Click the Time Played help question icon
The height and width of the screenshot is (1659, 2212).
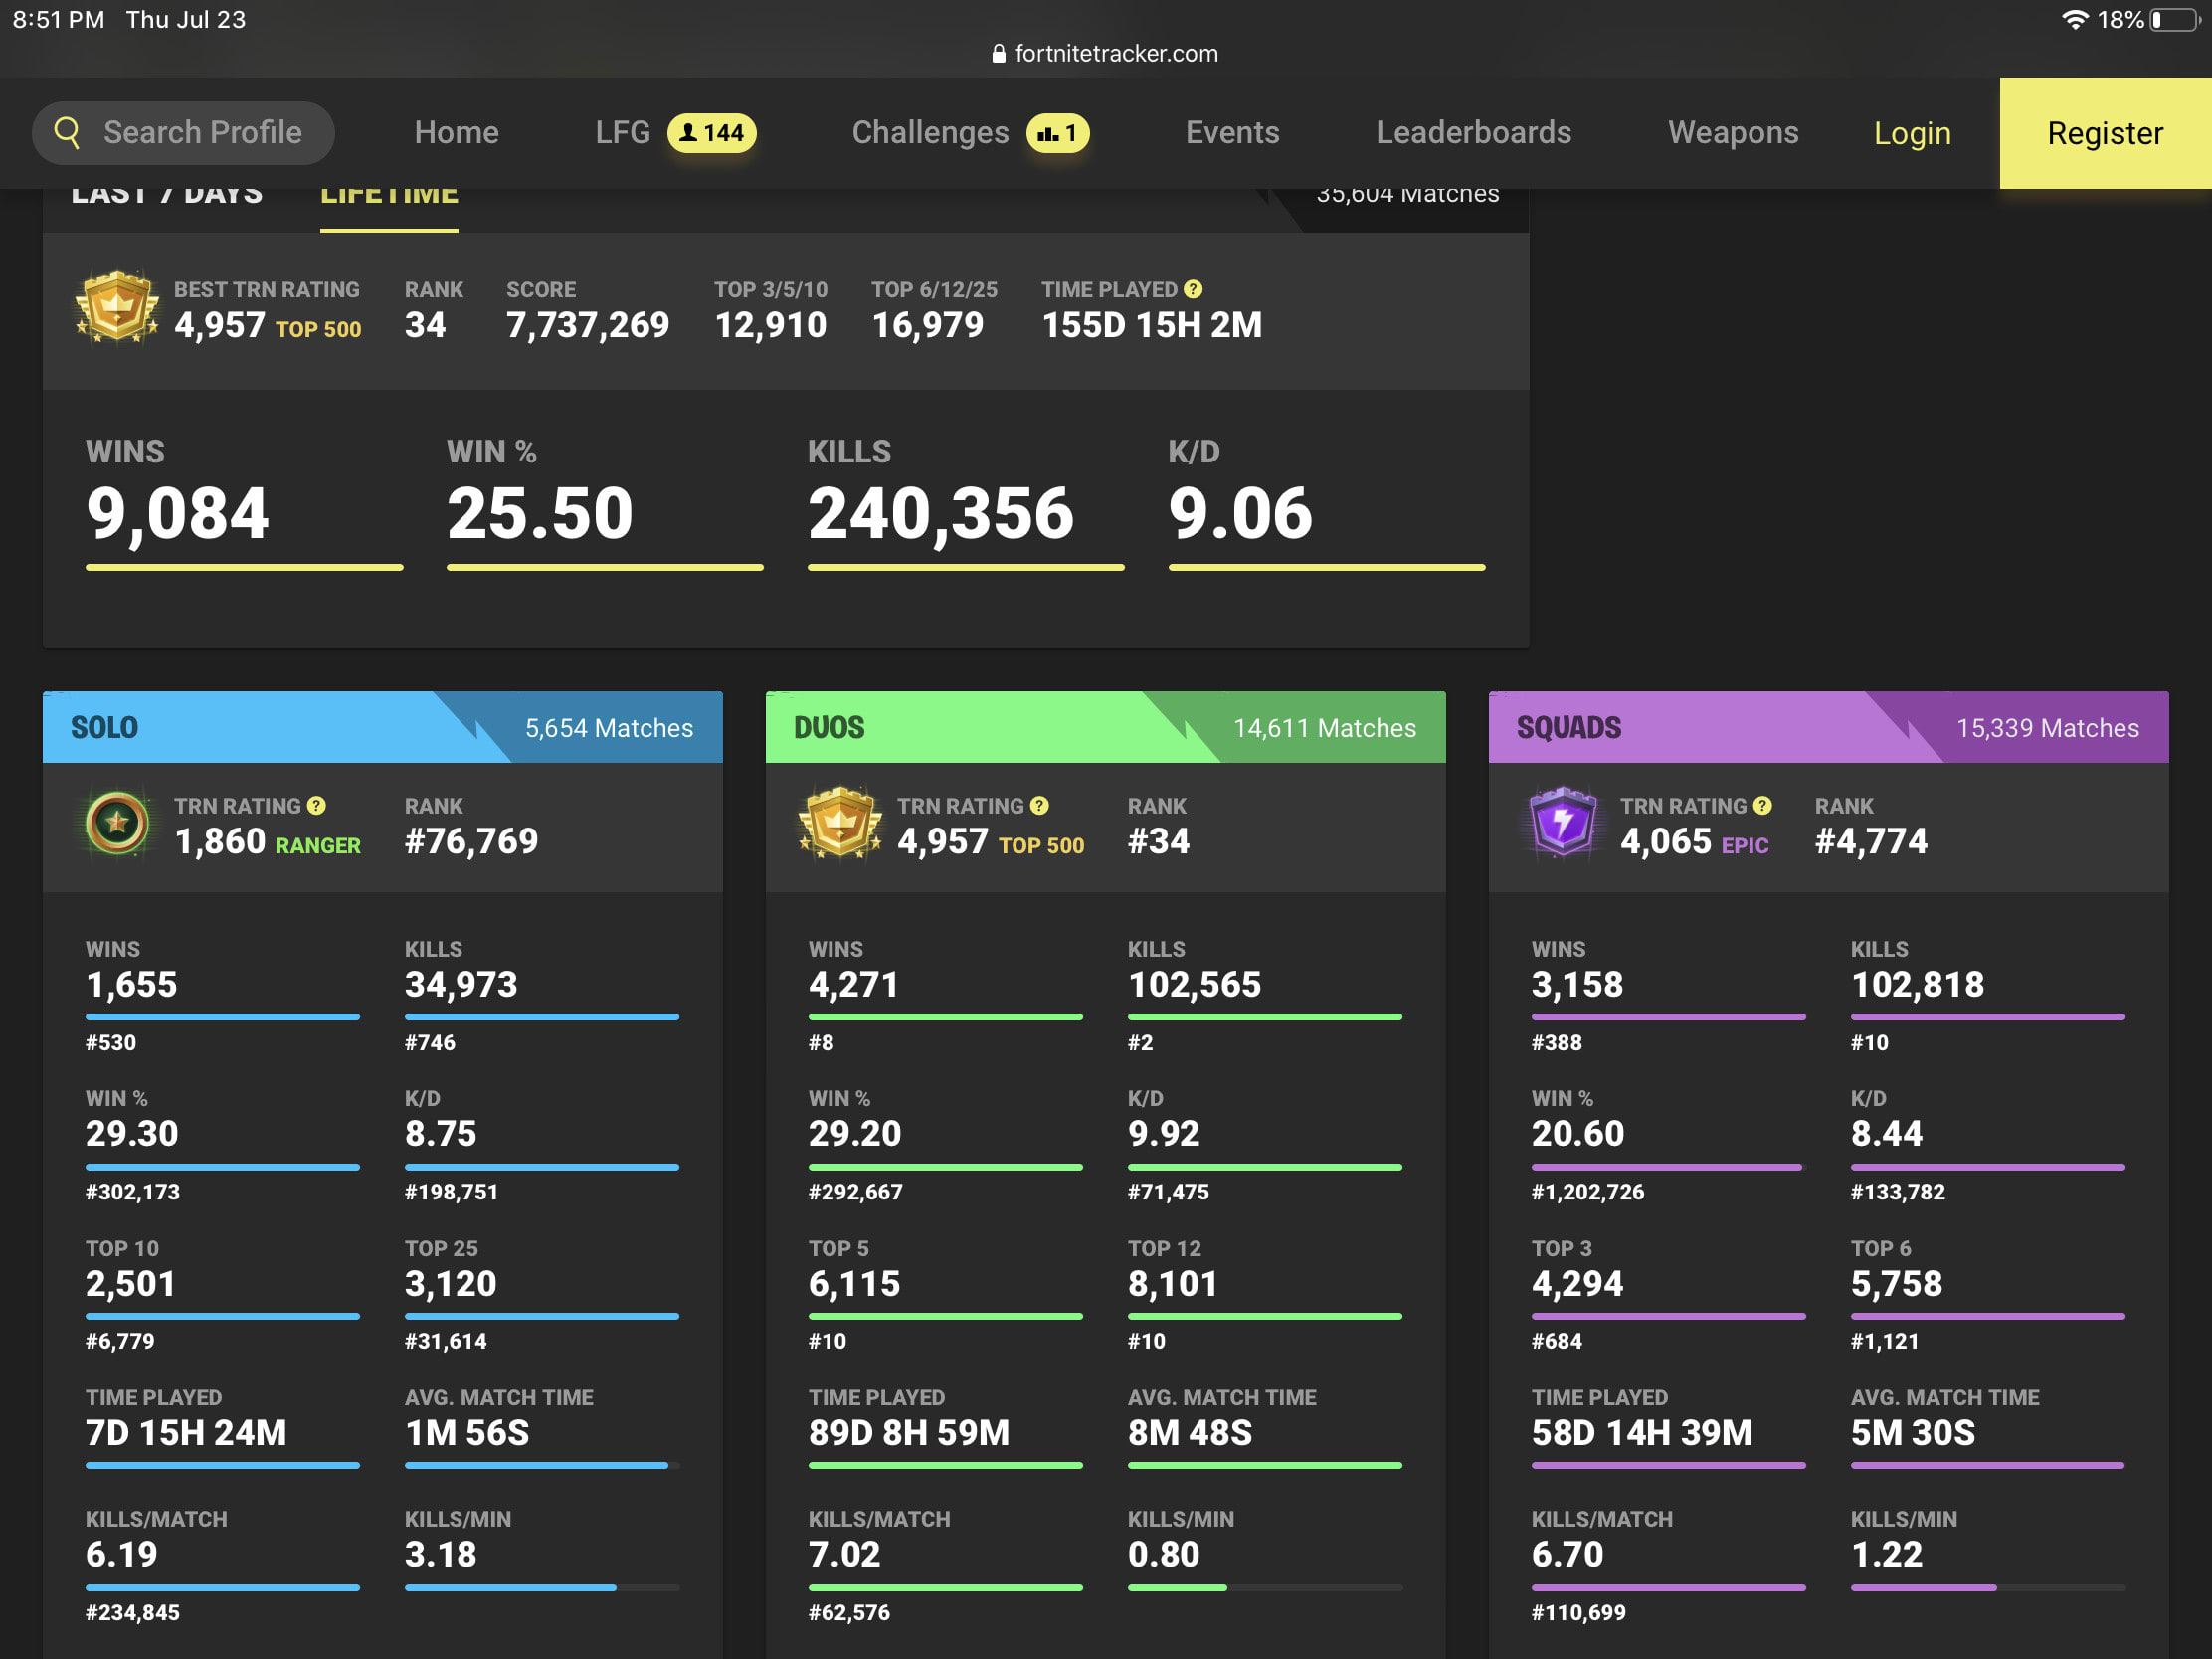click(1192, 289)
